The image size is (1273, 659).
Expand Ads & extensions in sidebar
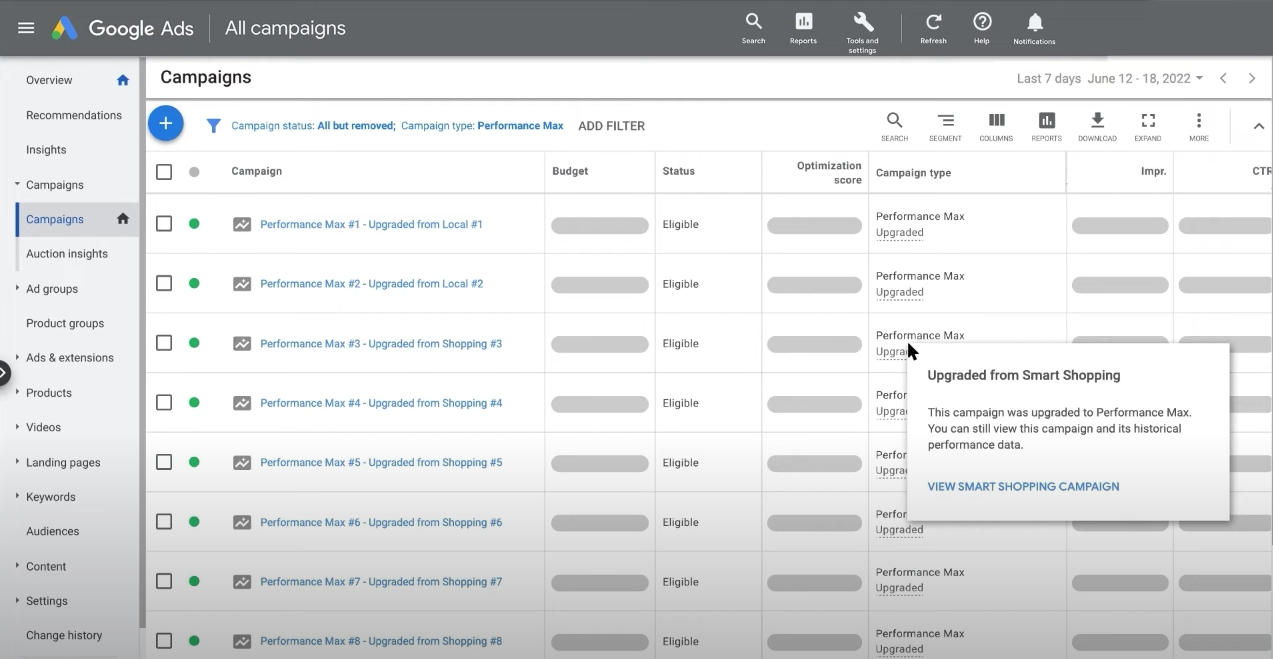coord(17,357)
